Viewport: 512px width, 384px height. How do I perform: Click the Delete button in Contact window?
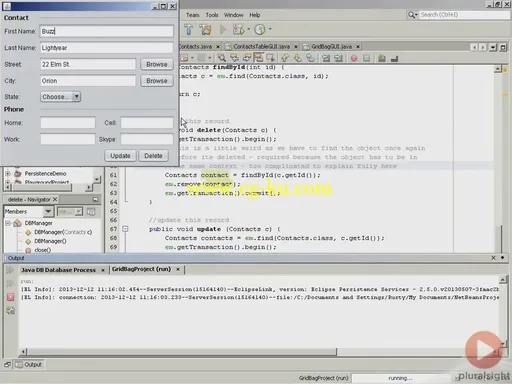click(153, 156)
